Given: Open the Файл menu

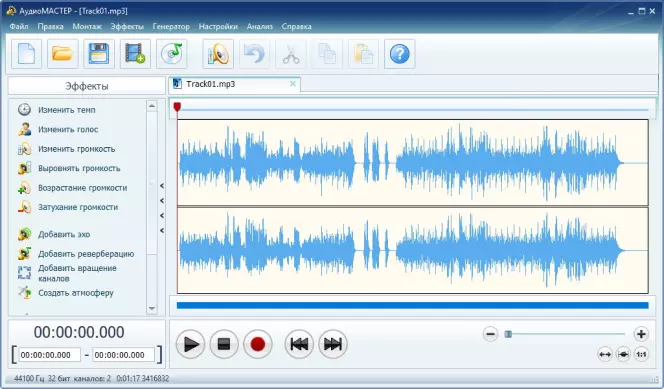Looking at the screenshot, I should click(x=19, y=26).
